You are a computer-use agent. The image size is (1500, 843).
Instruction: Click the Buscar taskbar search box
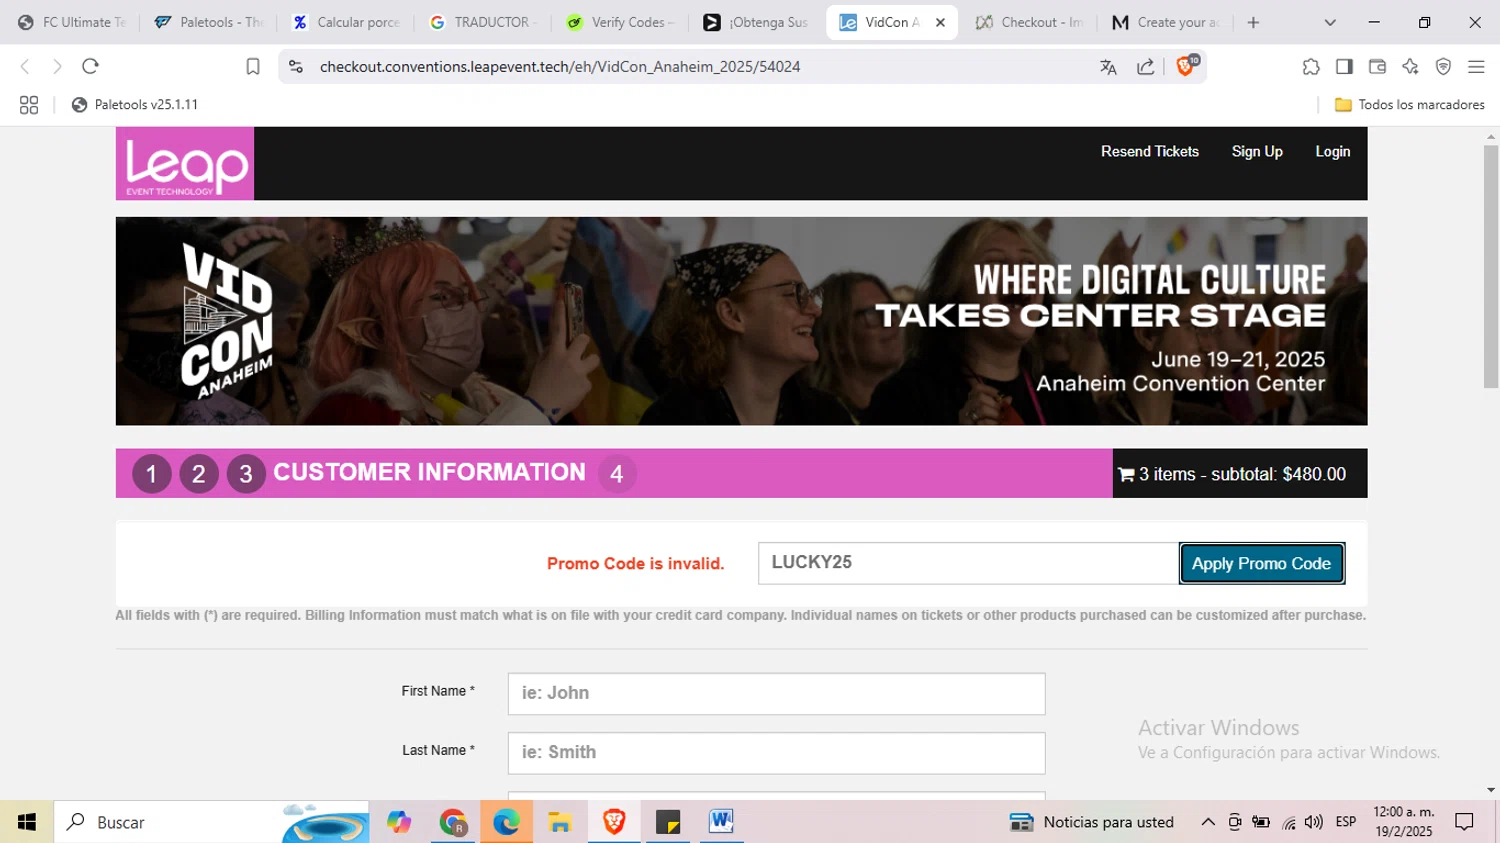pyautogui.click(x=212, y=822)
